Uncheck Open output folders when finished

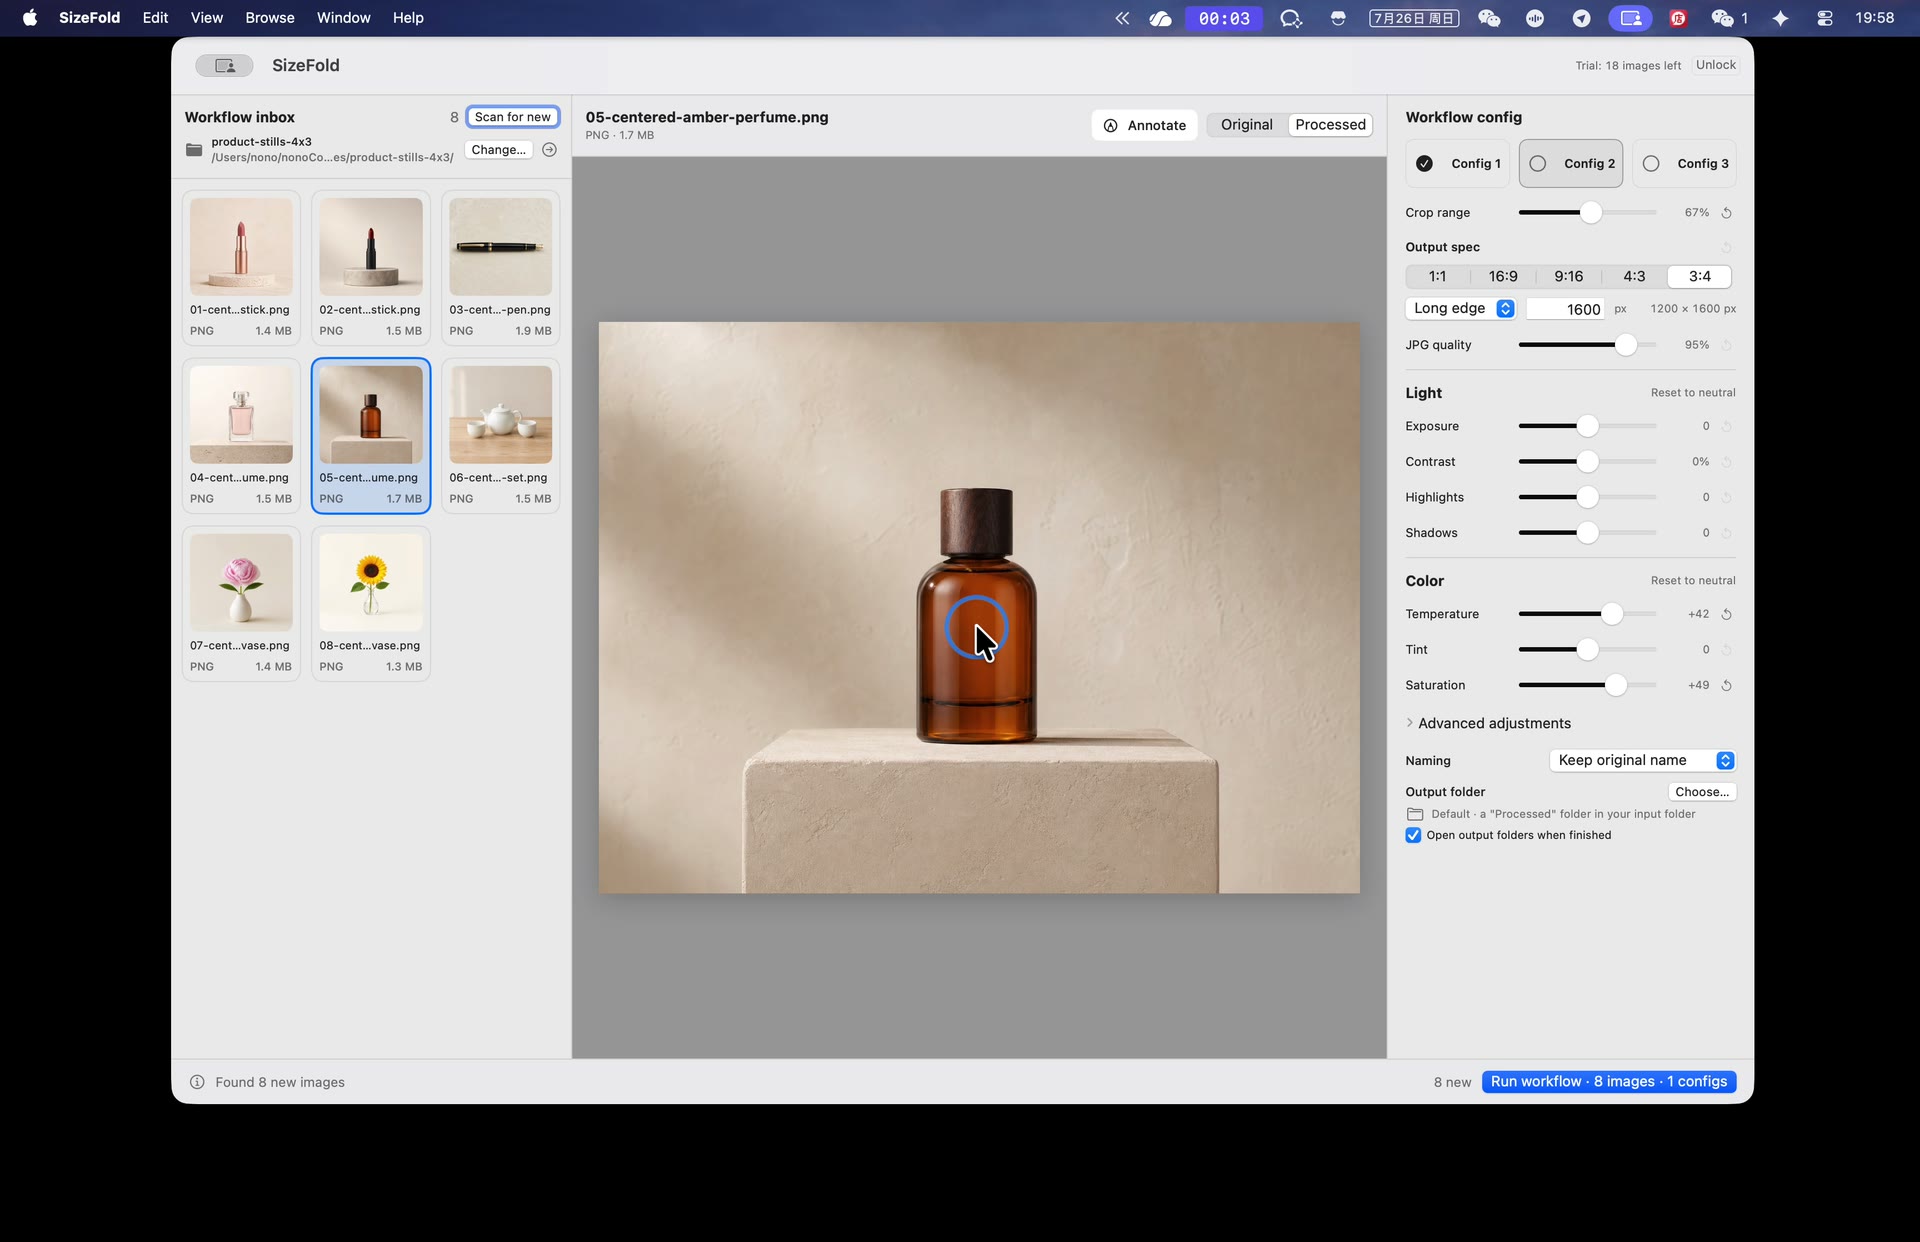(1413, 835)
